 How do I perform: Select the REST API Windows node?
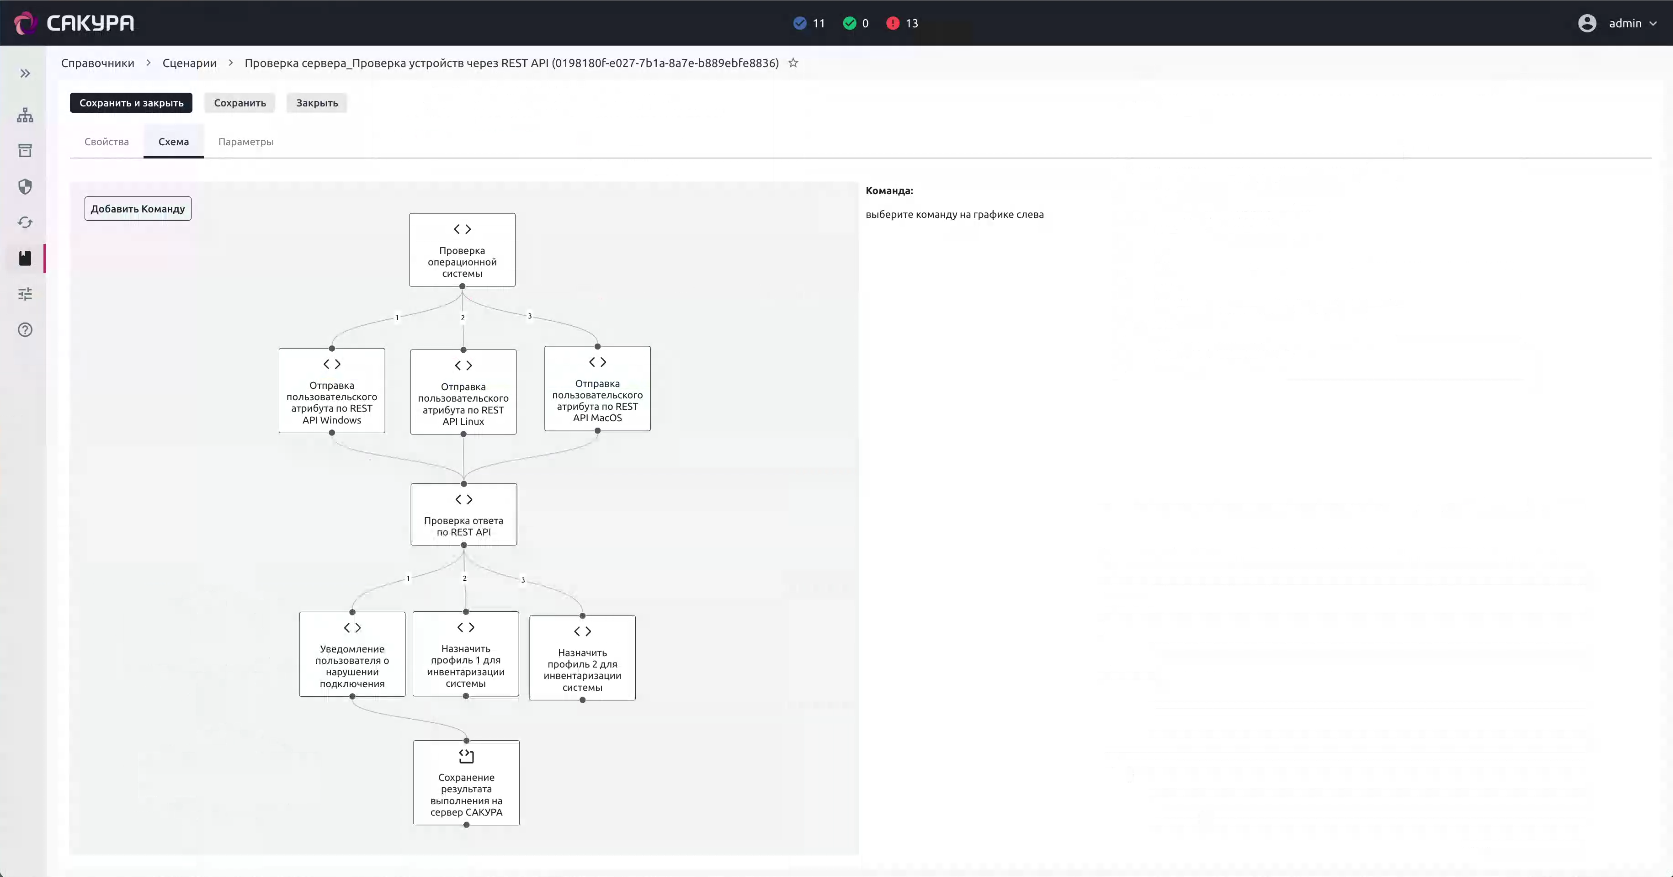pos(332,390)
